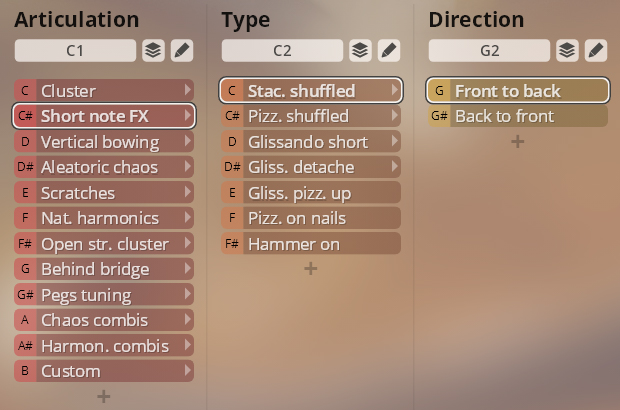
Task: Click the pencil edit icon under Type
Action: 389,51
